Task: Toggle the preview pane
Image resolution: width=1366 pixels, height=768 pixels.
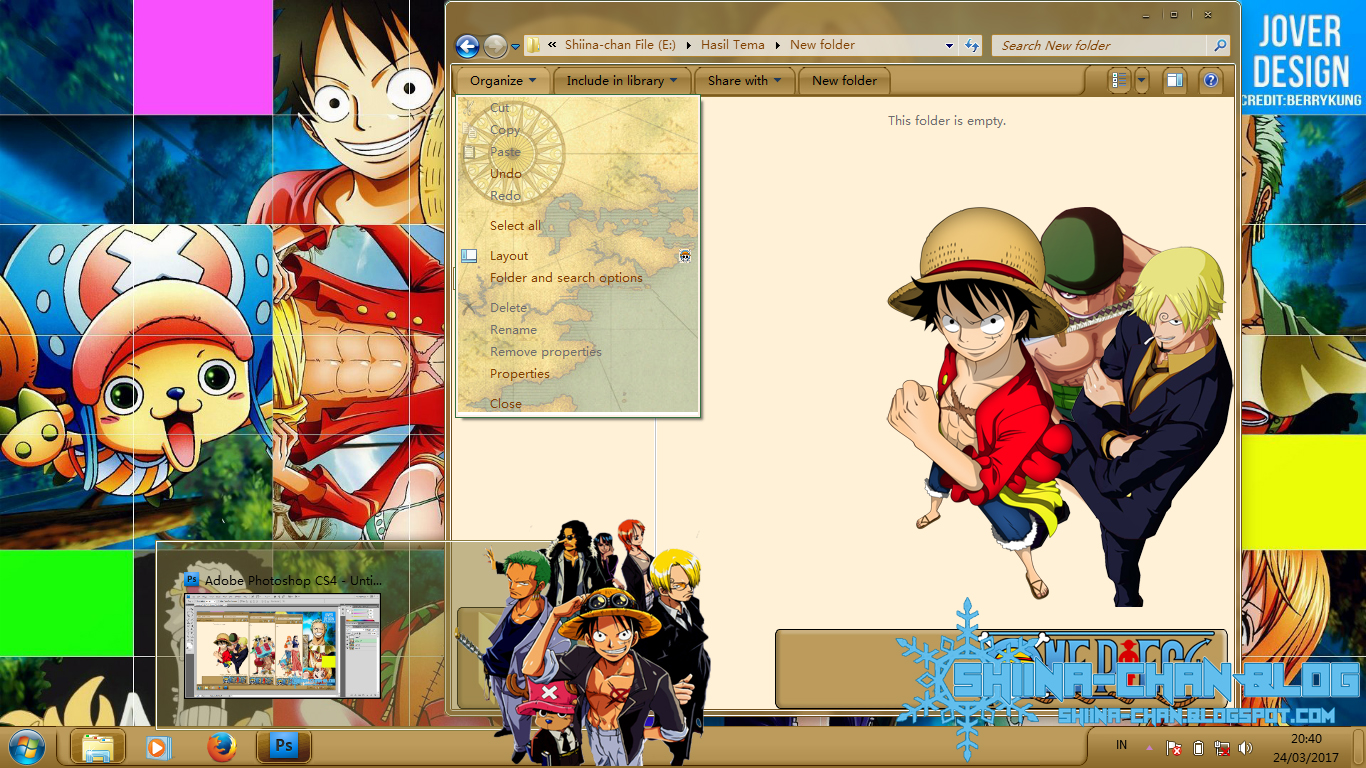Action: coord(1175,81)
